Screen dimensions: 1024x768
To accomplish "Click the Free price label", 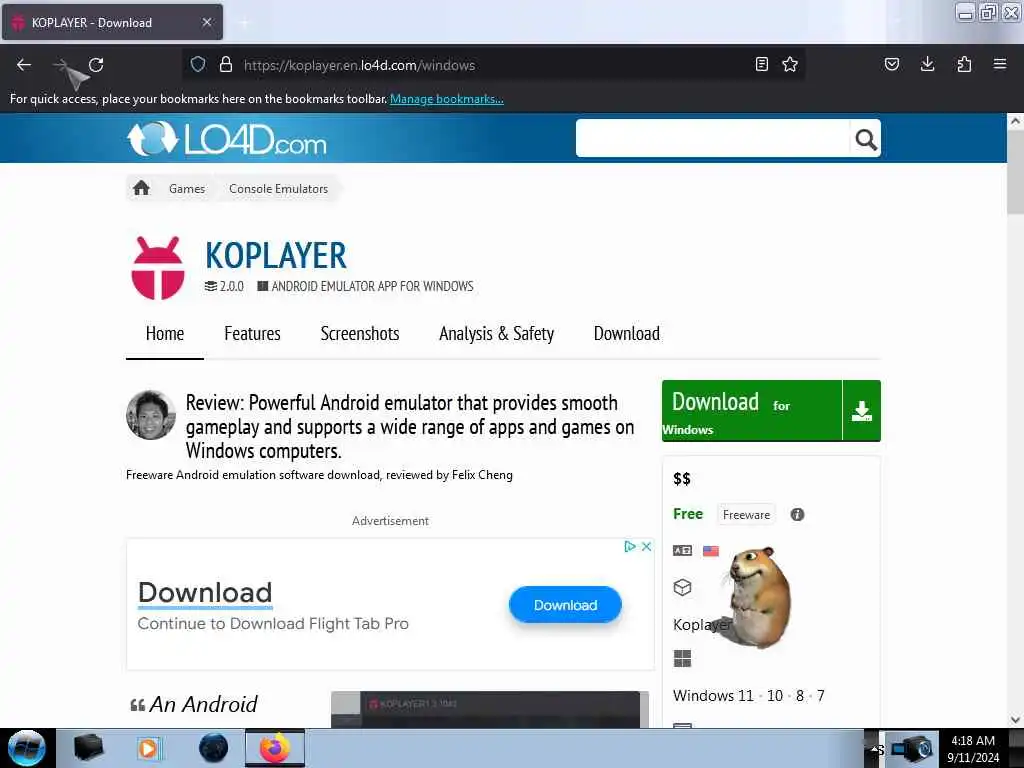I will 688,514.
